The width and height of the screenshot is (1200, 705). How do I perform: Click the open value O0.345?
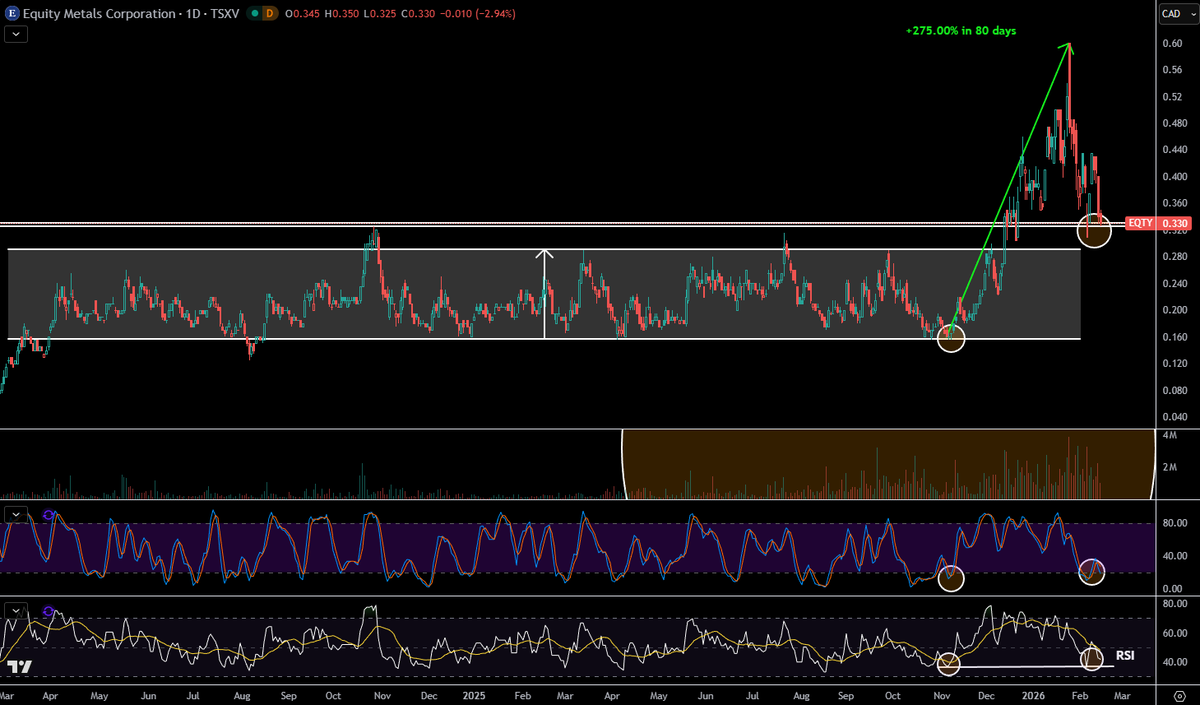pyautogui.click(x=303, y=13)
